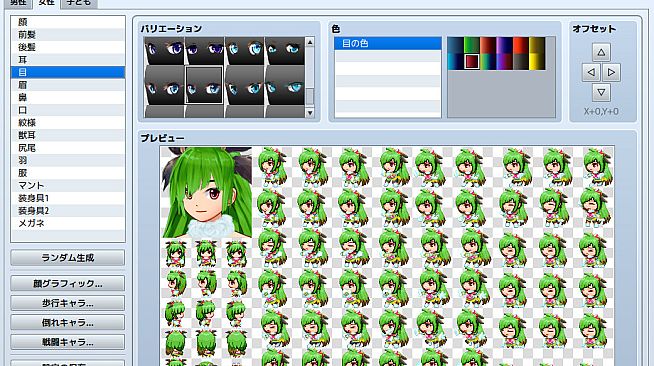Shift the eye offset right with the right arrow
Screen dimensions: 654x366
pos(611,73)
